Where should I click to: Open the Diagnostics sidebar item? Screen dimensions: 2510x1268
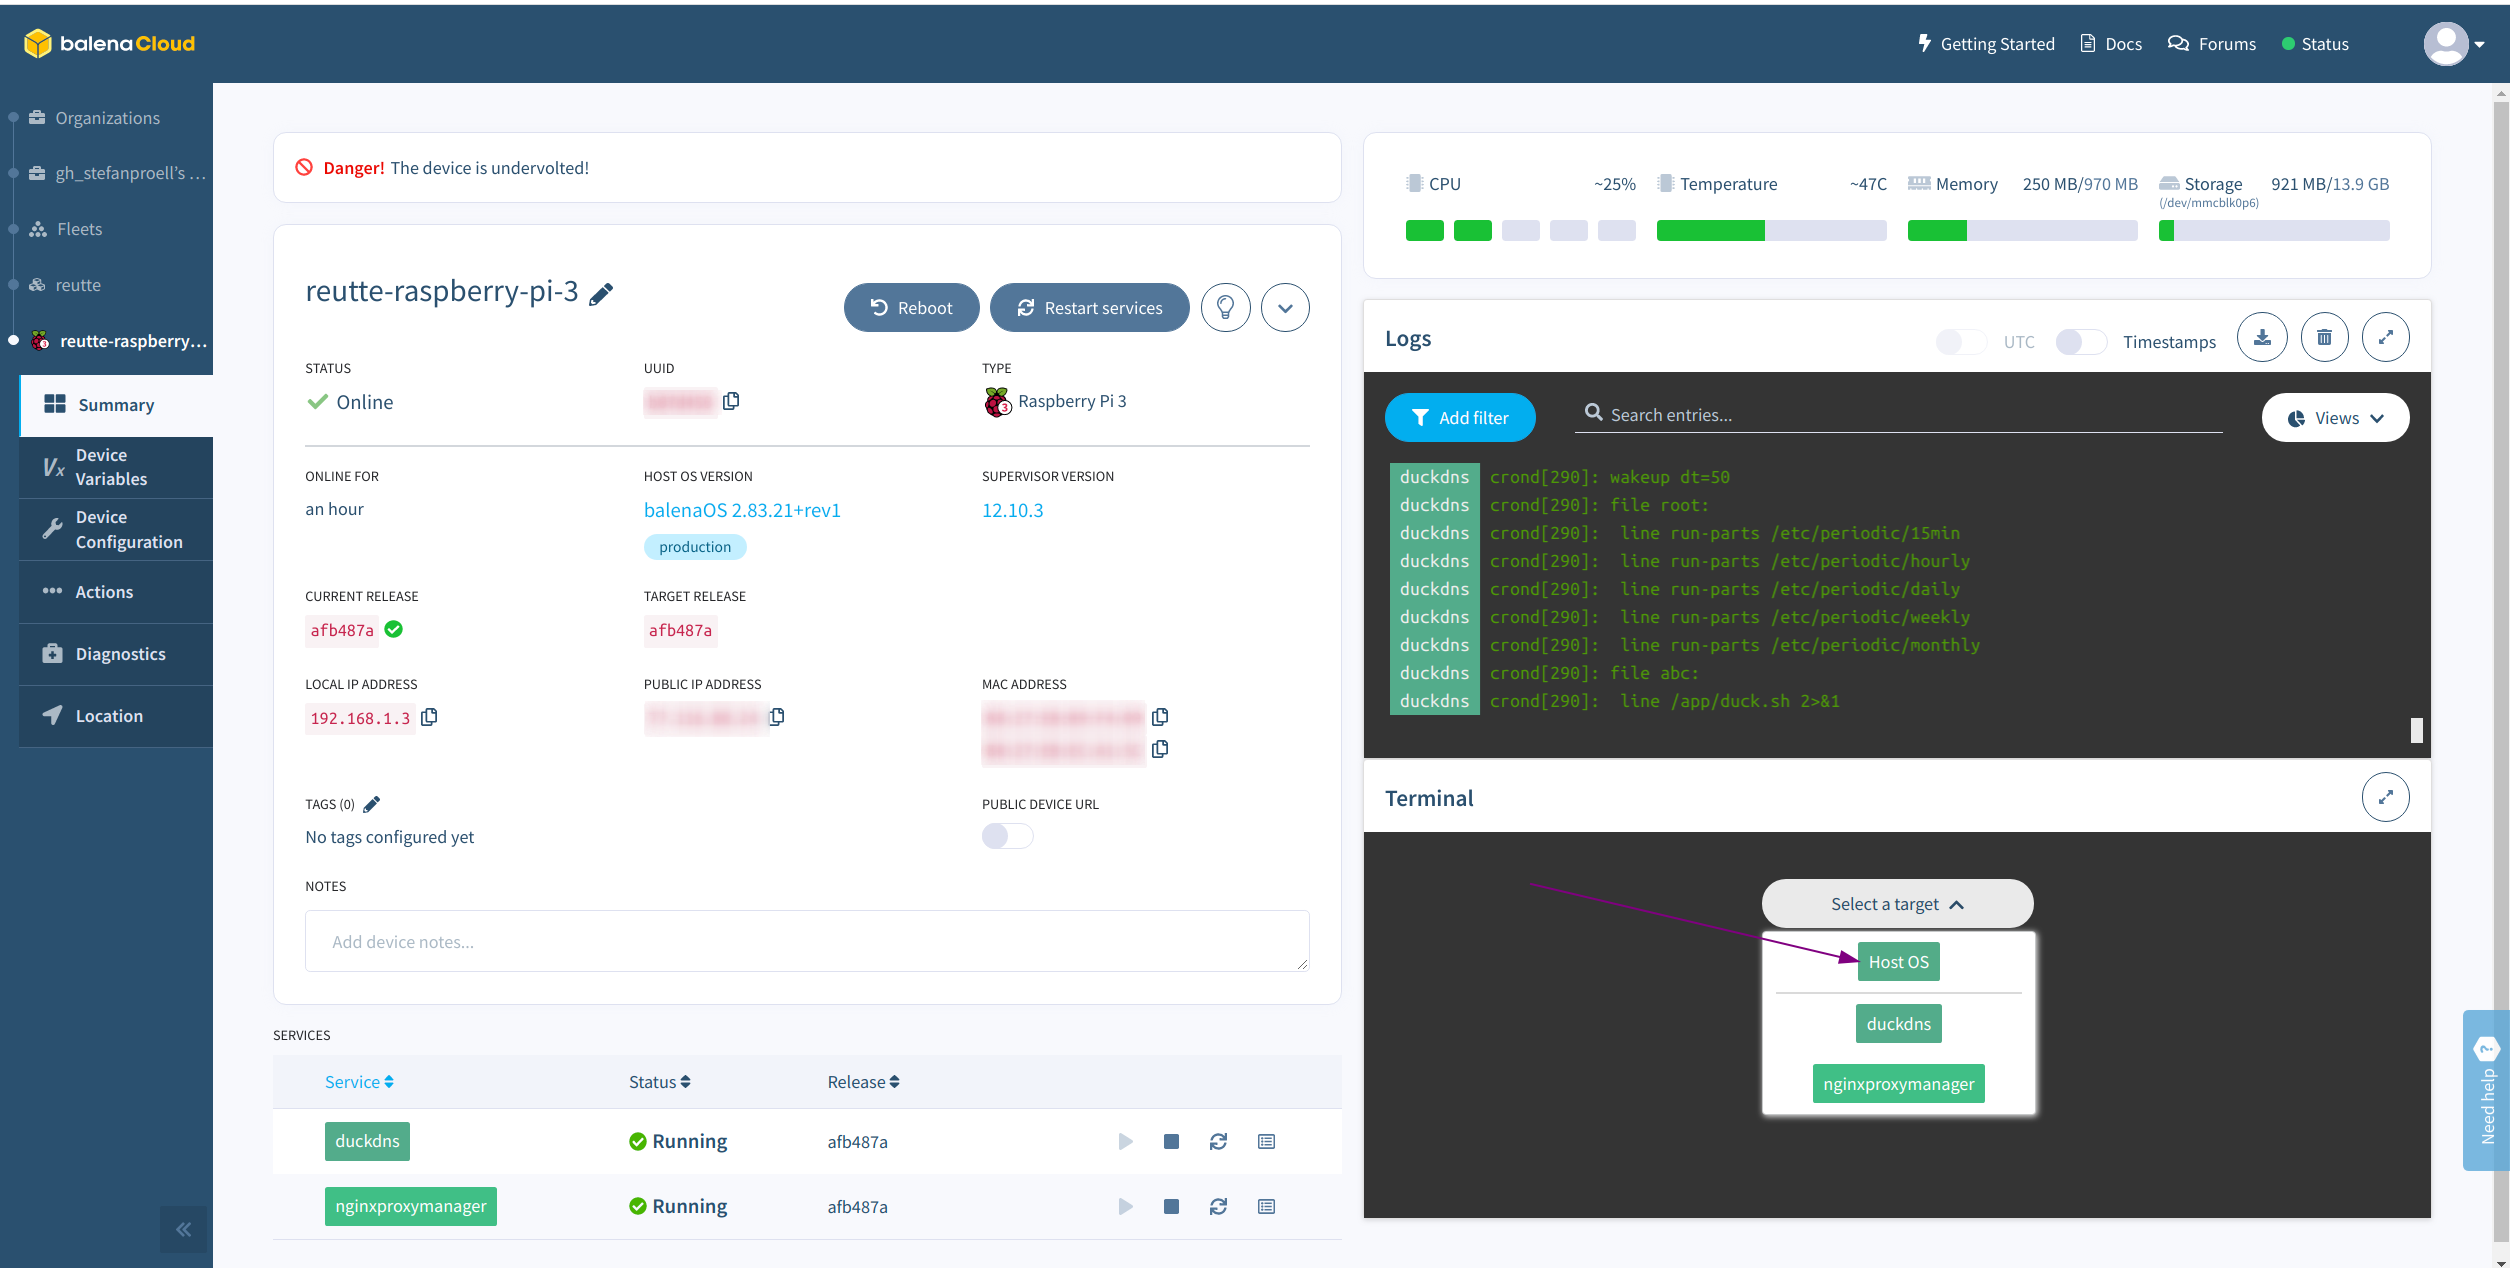[x=116, y=654]
